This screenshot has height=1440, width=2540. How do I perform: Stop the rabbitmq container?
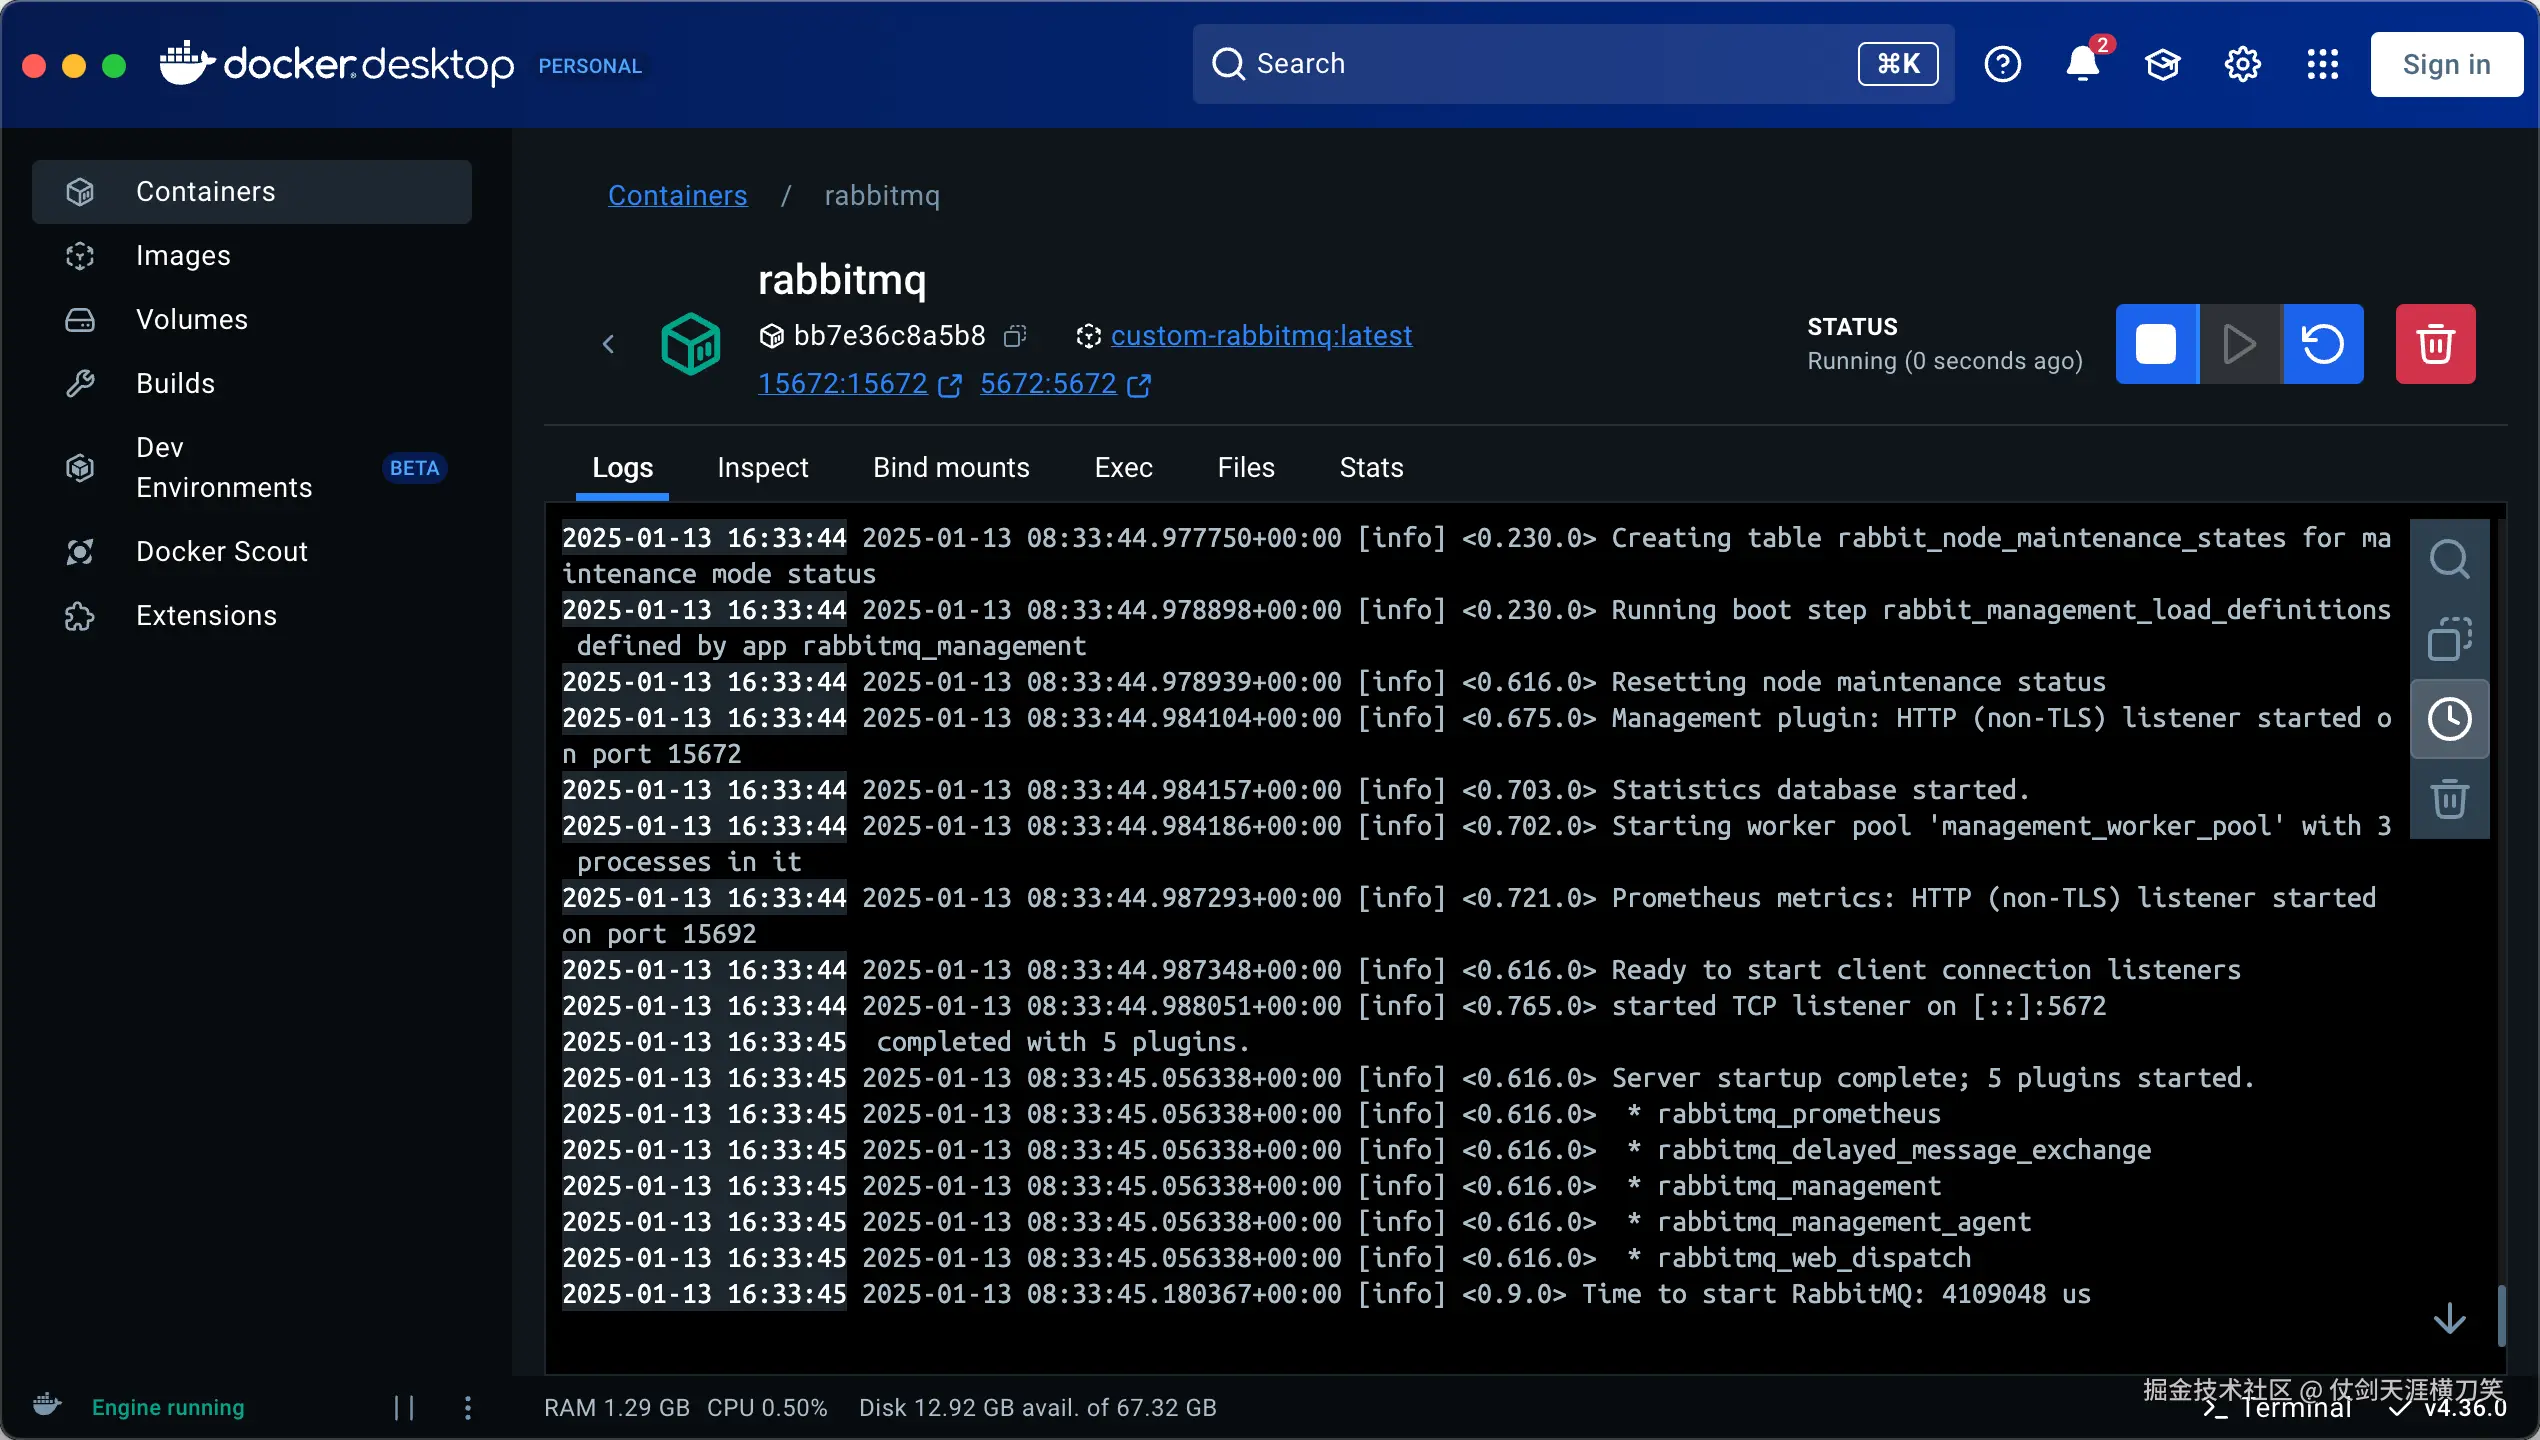pyautogui.click(x=2156, y=344)
